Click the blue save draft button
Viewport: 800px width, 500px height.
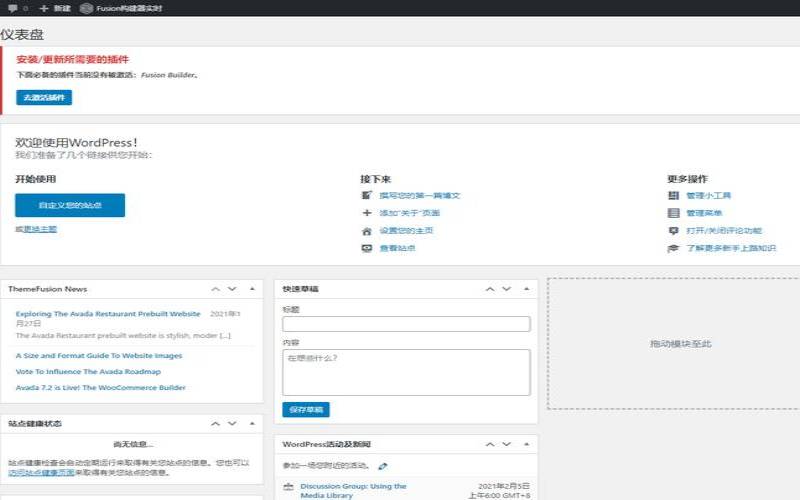(x=306, y=410)
